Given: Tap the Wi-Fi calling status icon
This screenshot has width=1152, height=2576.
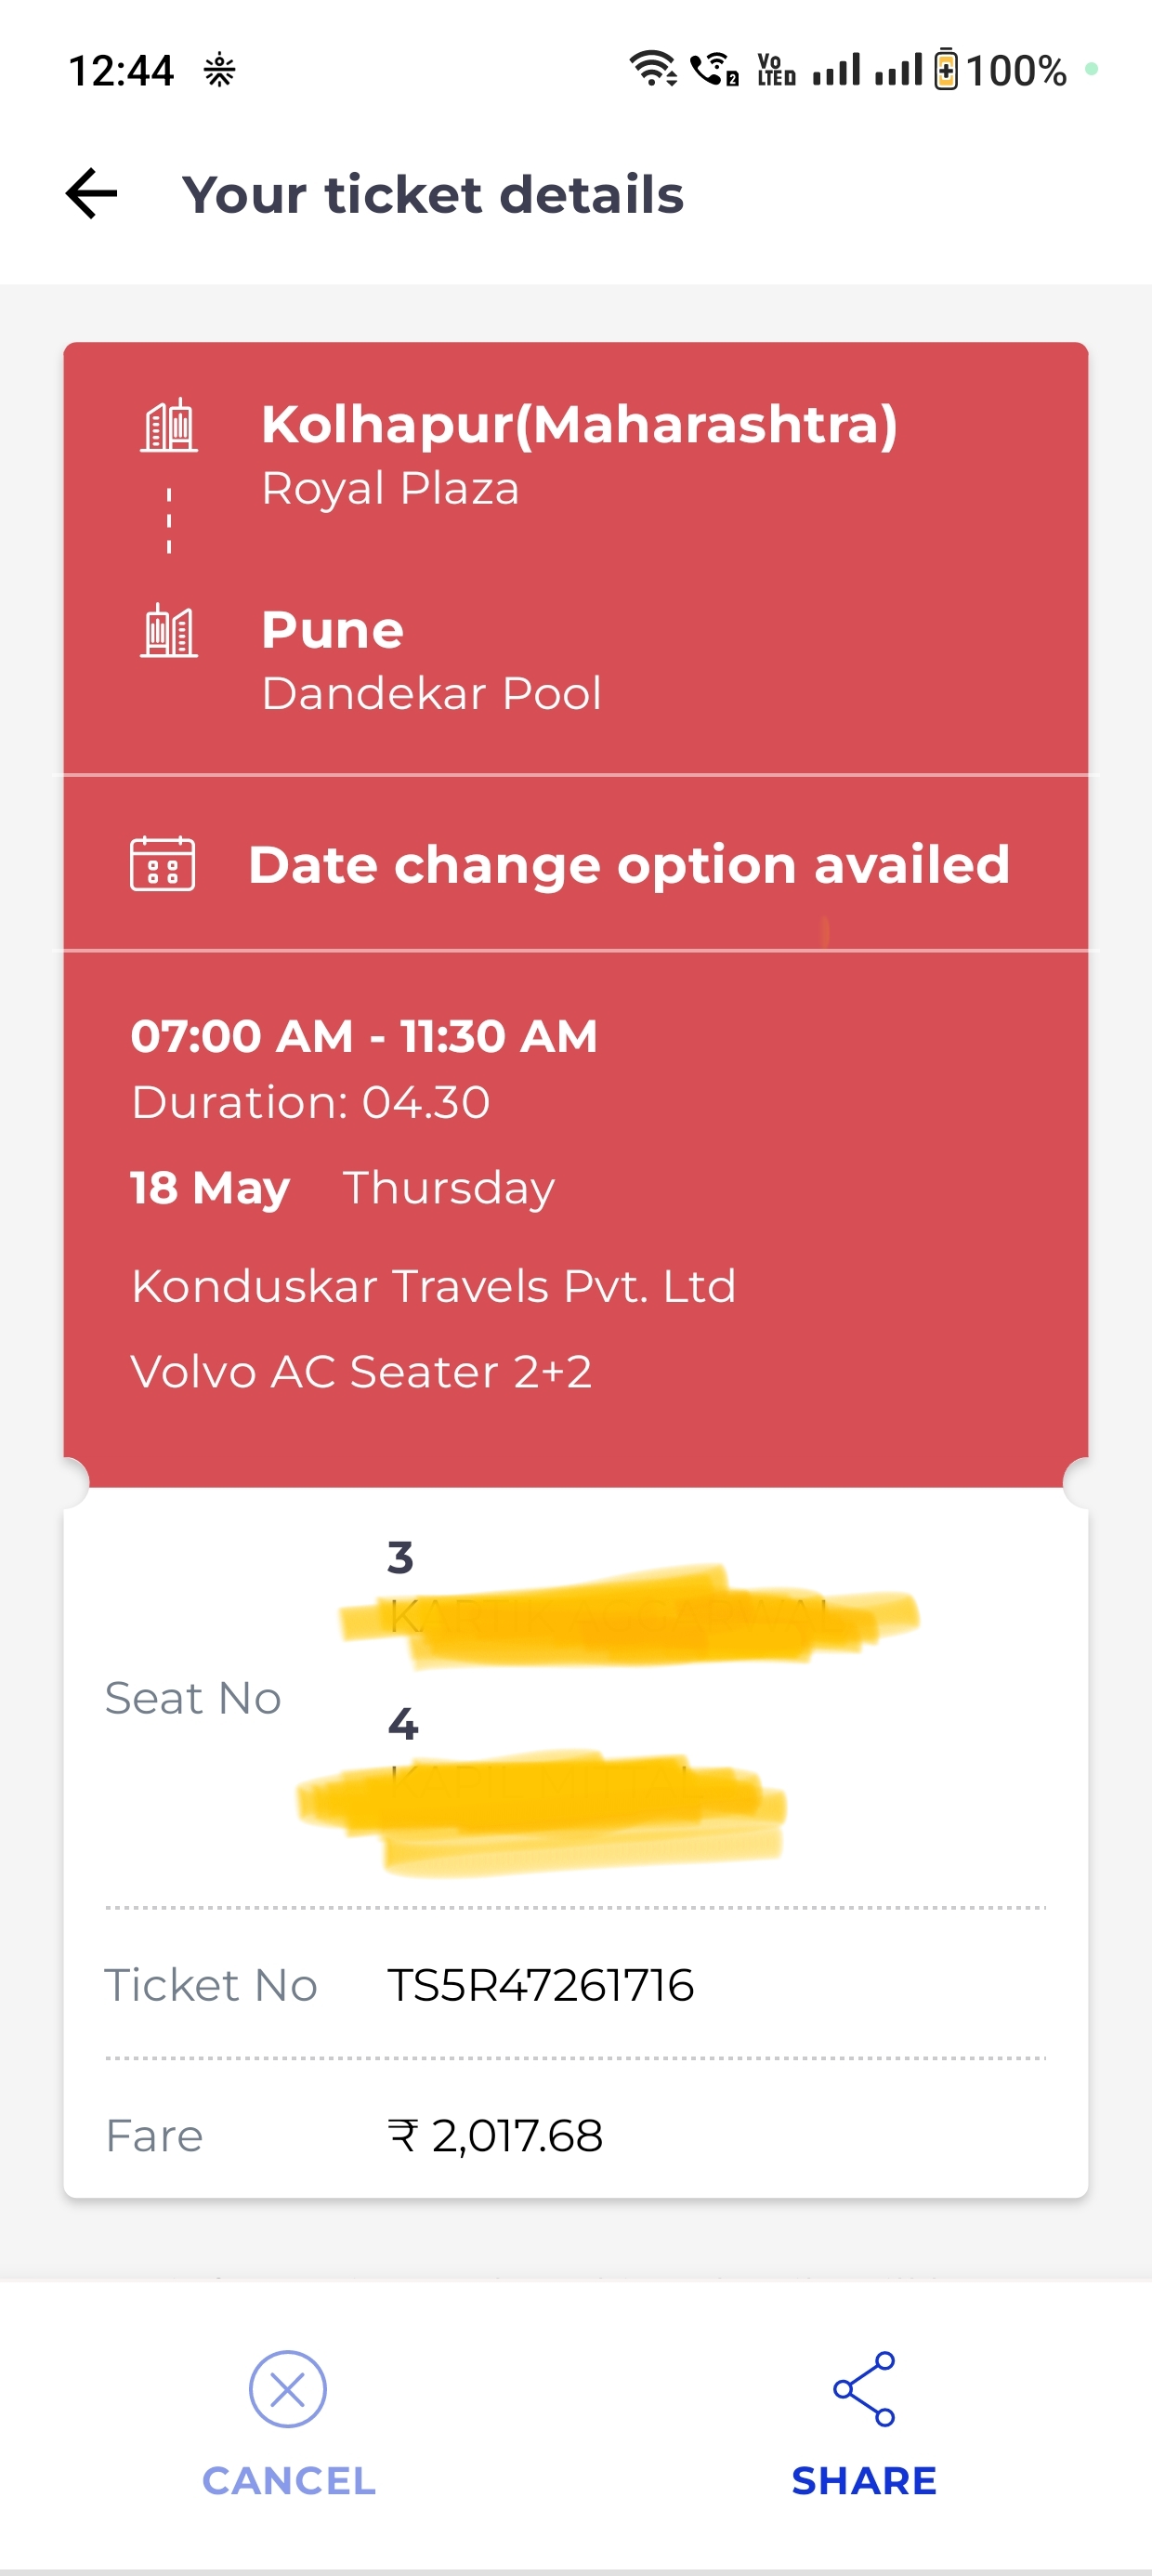Looking at the screenshot, I should pos(714,69).
